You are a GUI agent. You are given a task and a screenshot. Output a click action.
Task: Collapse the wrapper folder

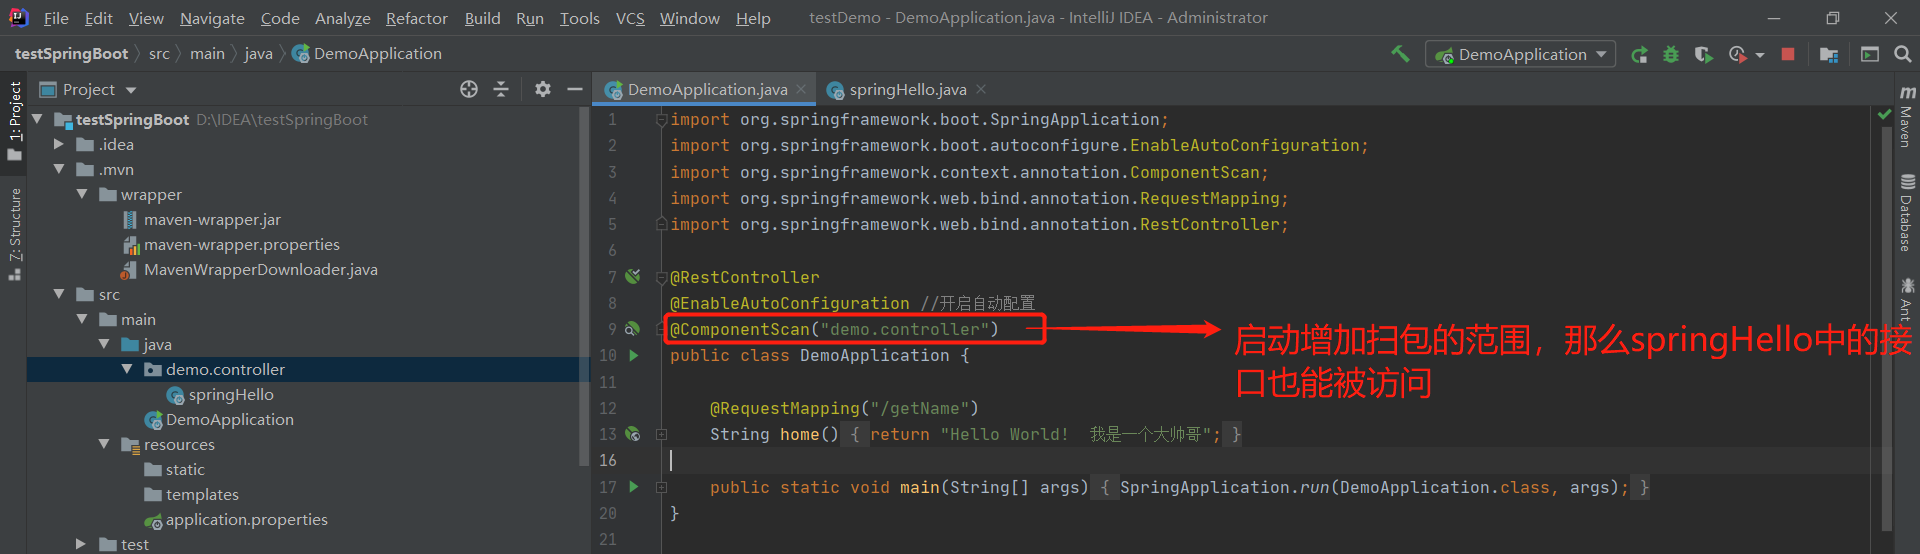tap(82, 194)
